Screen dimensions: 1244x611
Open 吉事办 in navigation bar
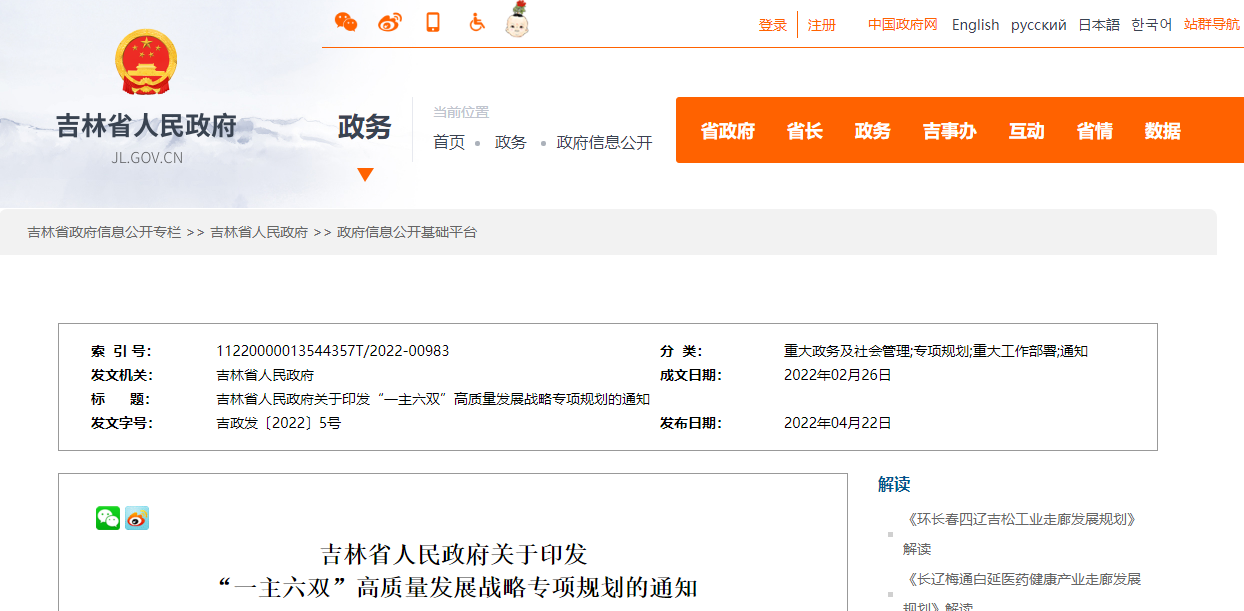tap(949, 131)
